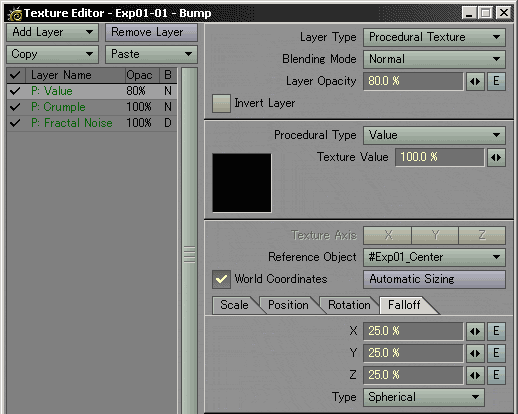Click the Falloff Z 25.0 % field

point(413,375)
